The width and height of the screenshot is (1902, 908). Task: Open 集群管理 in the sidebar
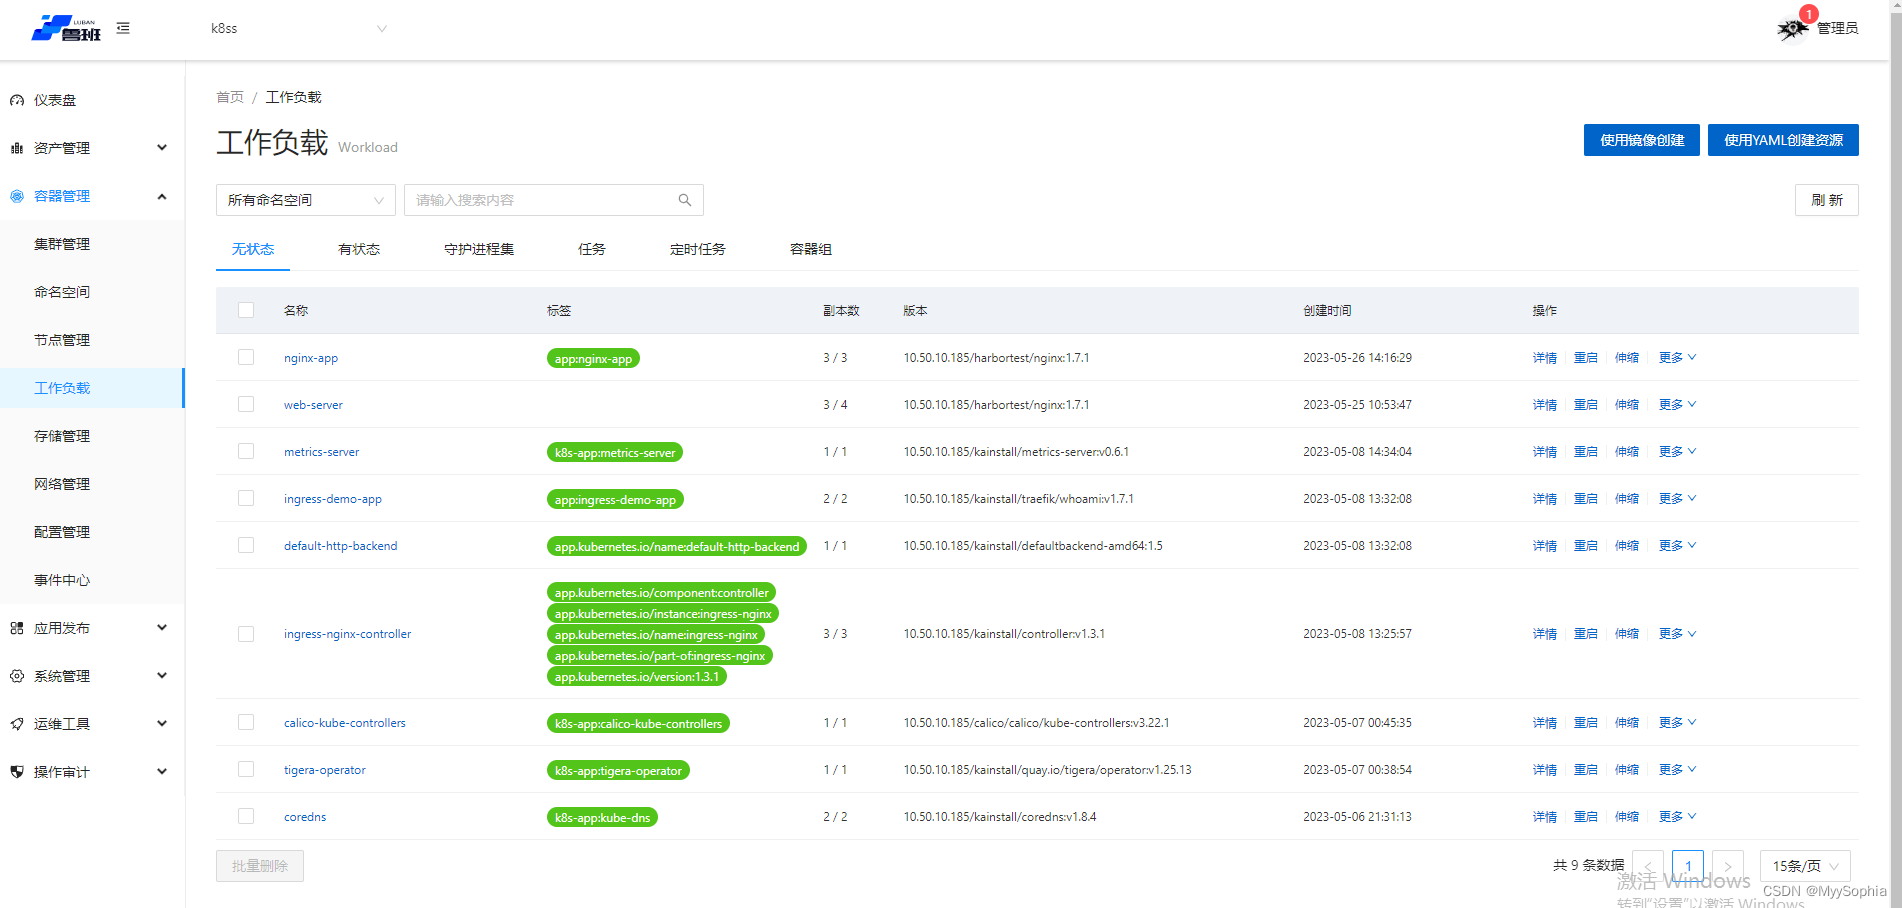click(x=62, y=244)
